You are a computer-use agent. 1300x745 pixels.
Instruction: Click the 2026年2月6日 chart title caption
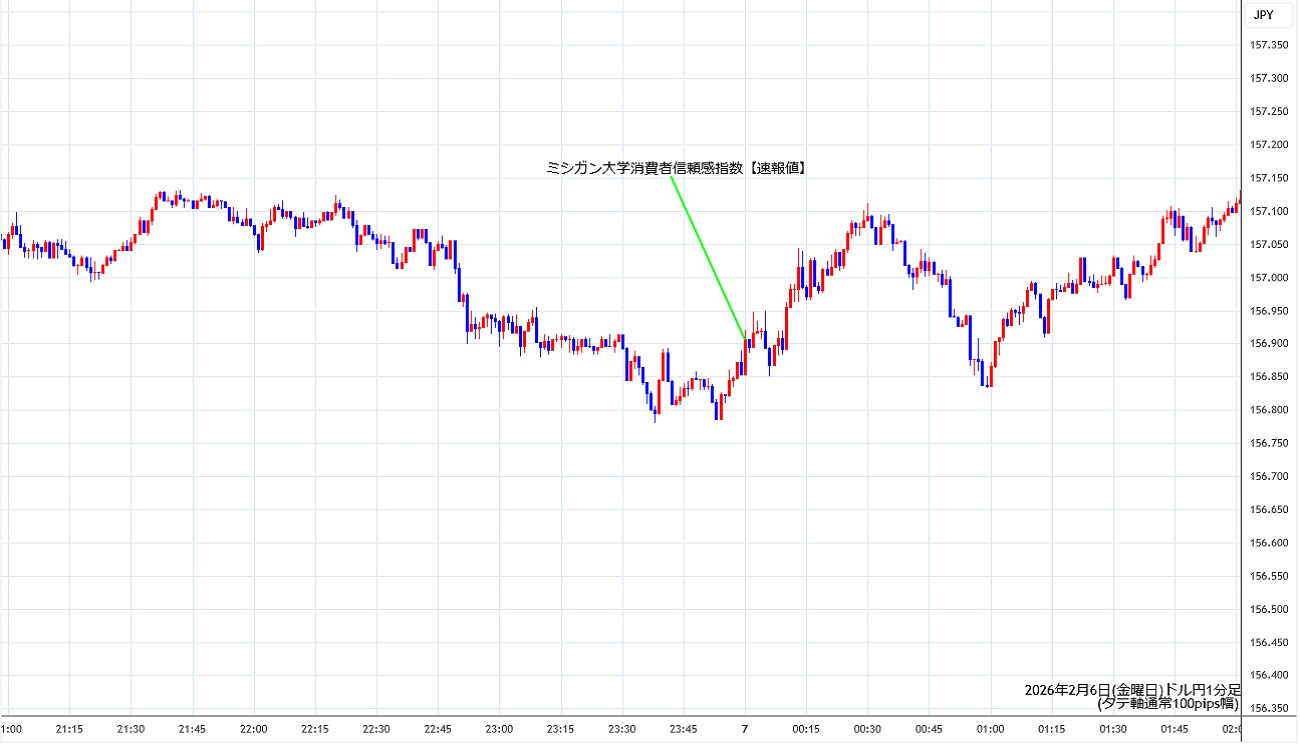click(x=1132, y=690)
